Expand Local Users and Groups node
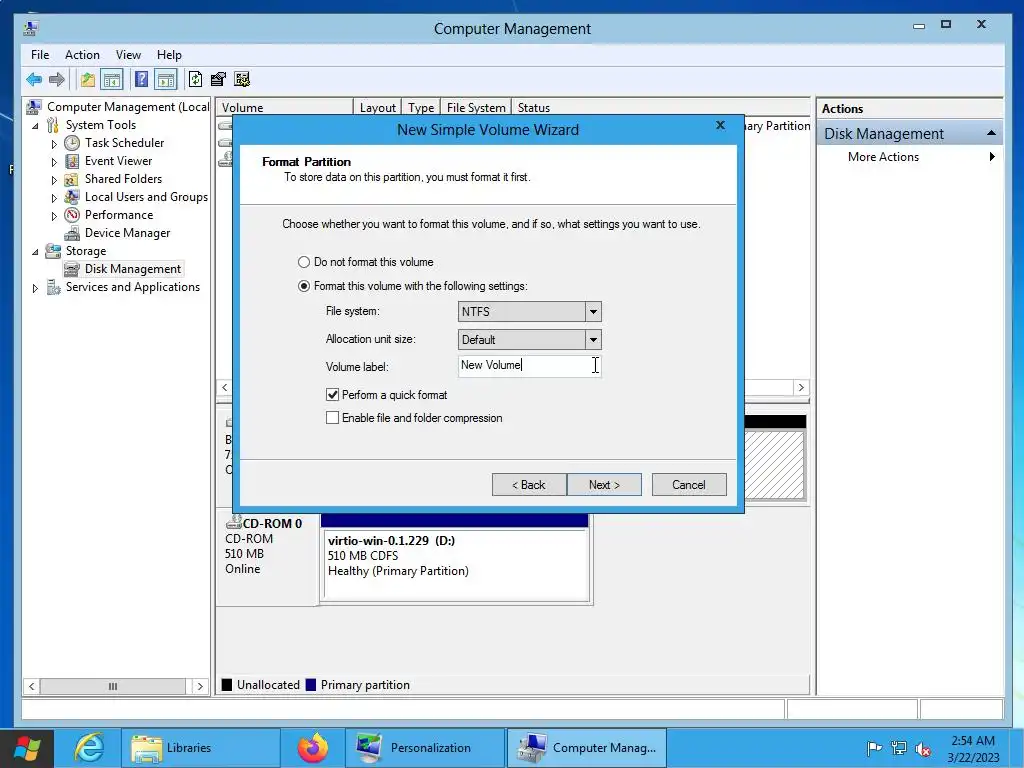Image resolution: width=1024 pixels, height=768 pixels. pyautogui.click(x=54, y=198)
